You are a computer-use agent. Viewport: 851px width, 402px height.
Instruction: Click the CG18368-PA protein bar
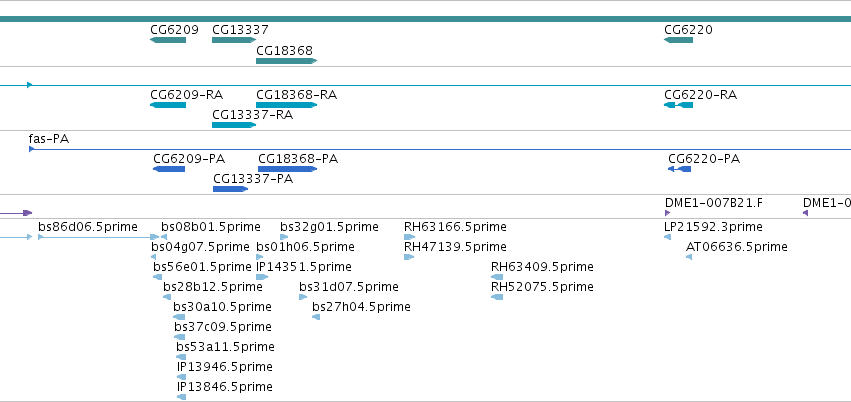(x=288, y=169)
